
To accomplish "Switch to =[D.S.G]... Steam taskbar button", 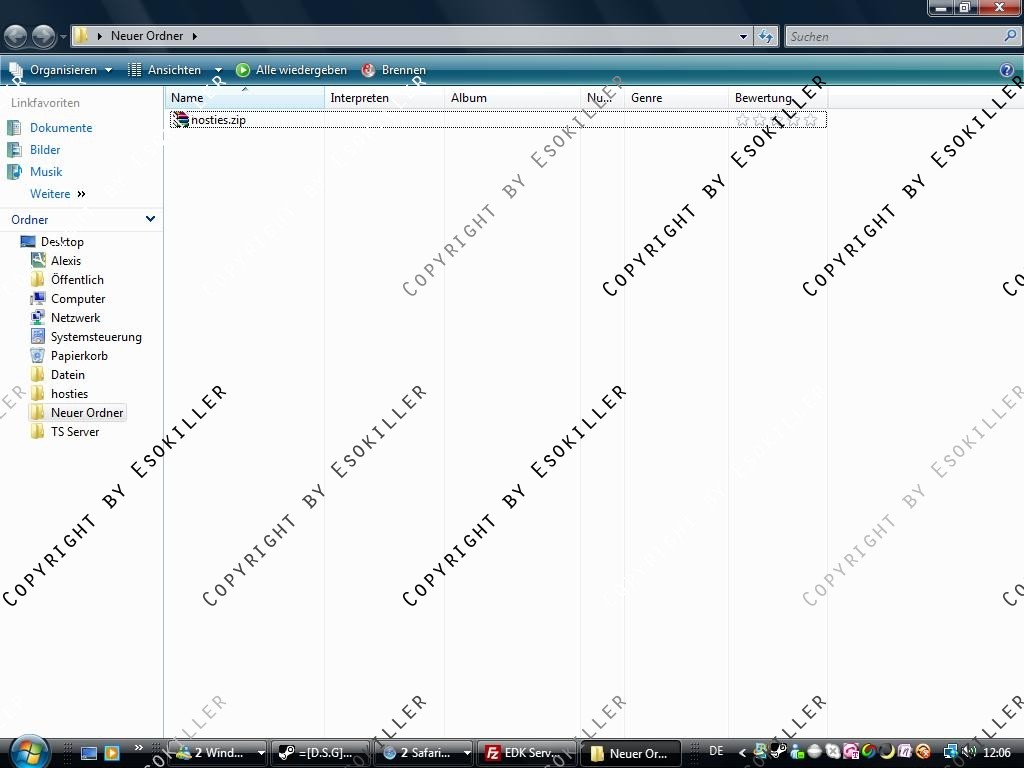I will (320, 753).
